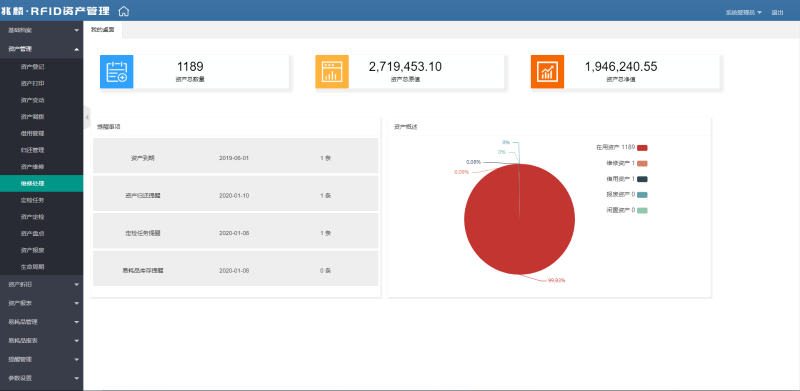
Task: Click the date 2020-01-10
Action: click(234, 196)
